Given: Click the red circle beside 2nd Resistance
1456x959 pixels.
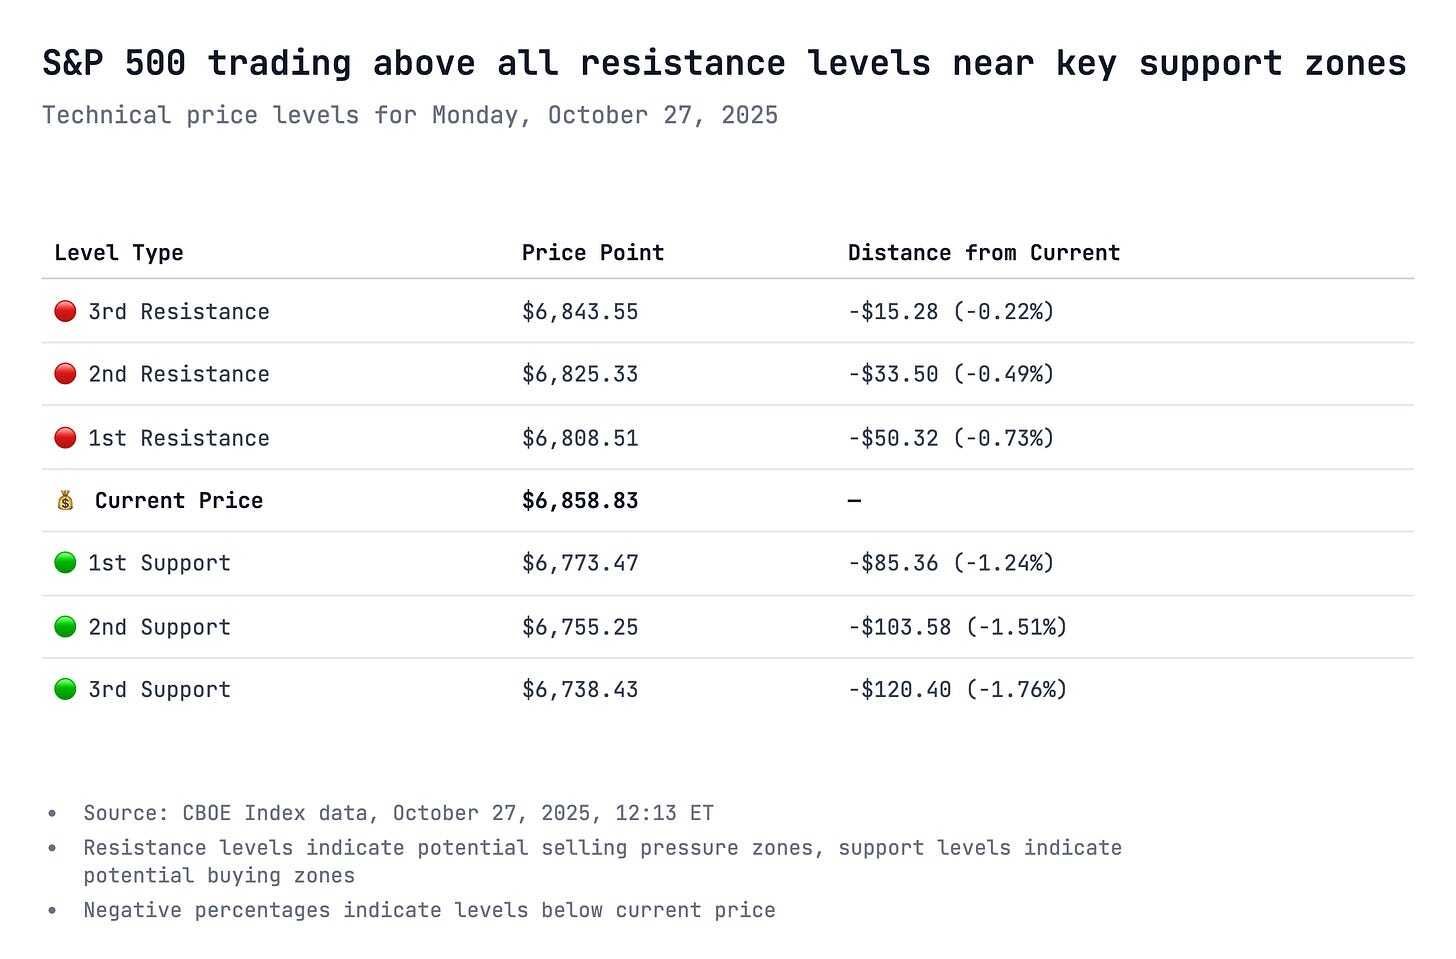Looking at the screenshot, I should coord(65,374).
